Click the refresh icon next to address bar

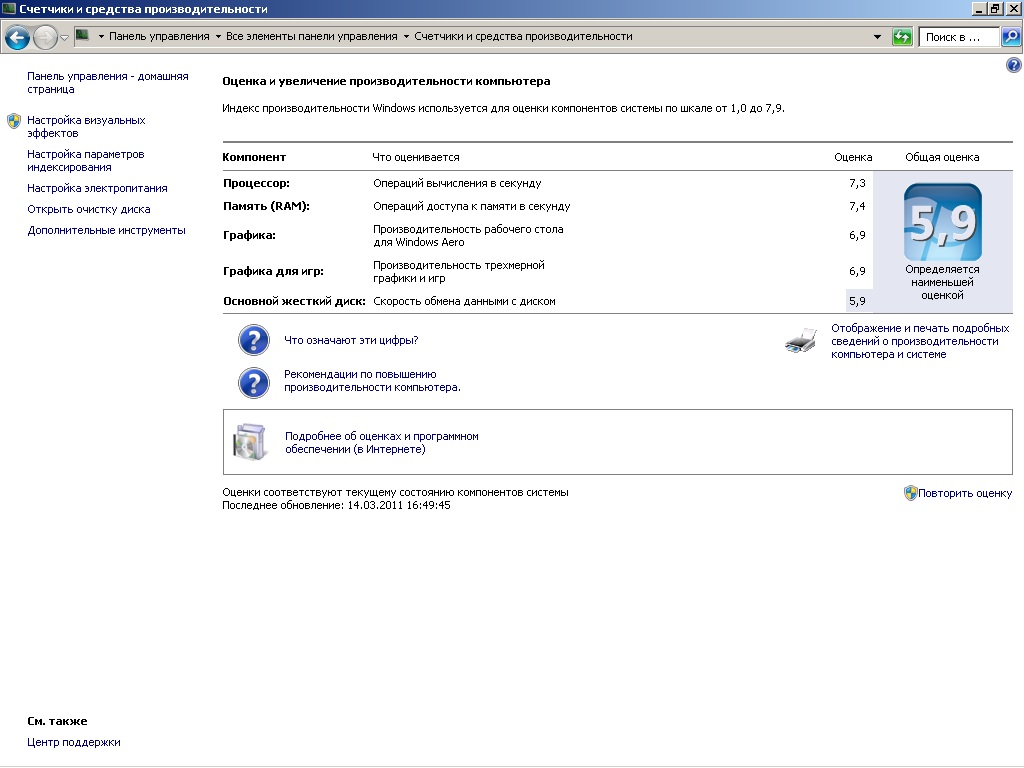pos(902,37)
